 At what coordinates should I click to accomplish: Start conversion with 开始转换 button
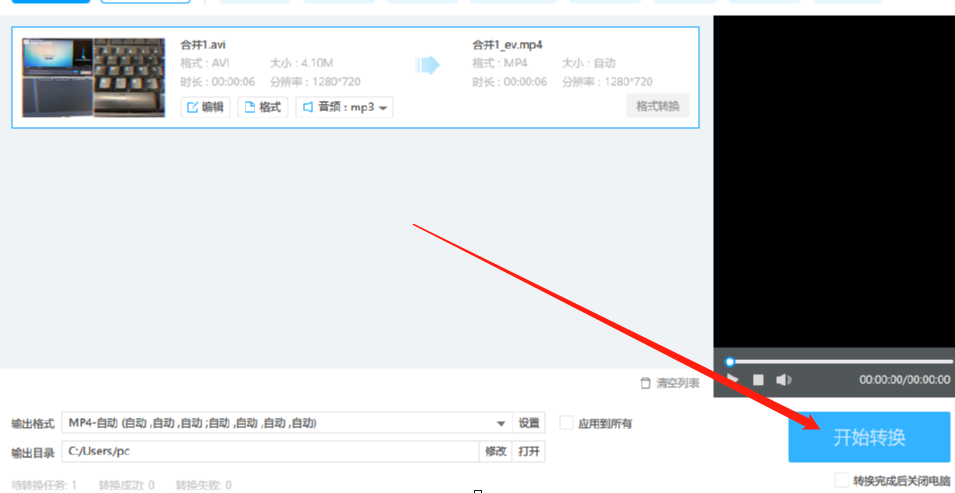[869, 437]
